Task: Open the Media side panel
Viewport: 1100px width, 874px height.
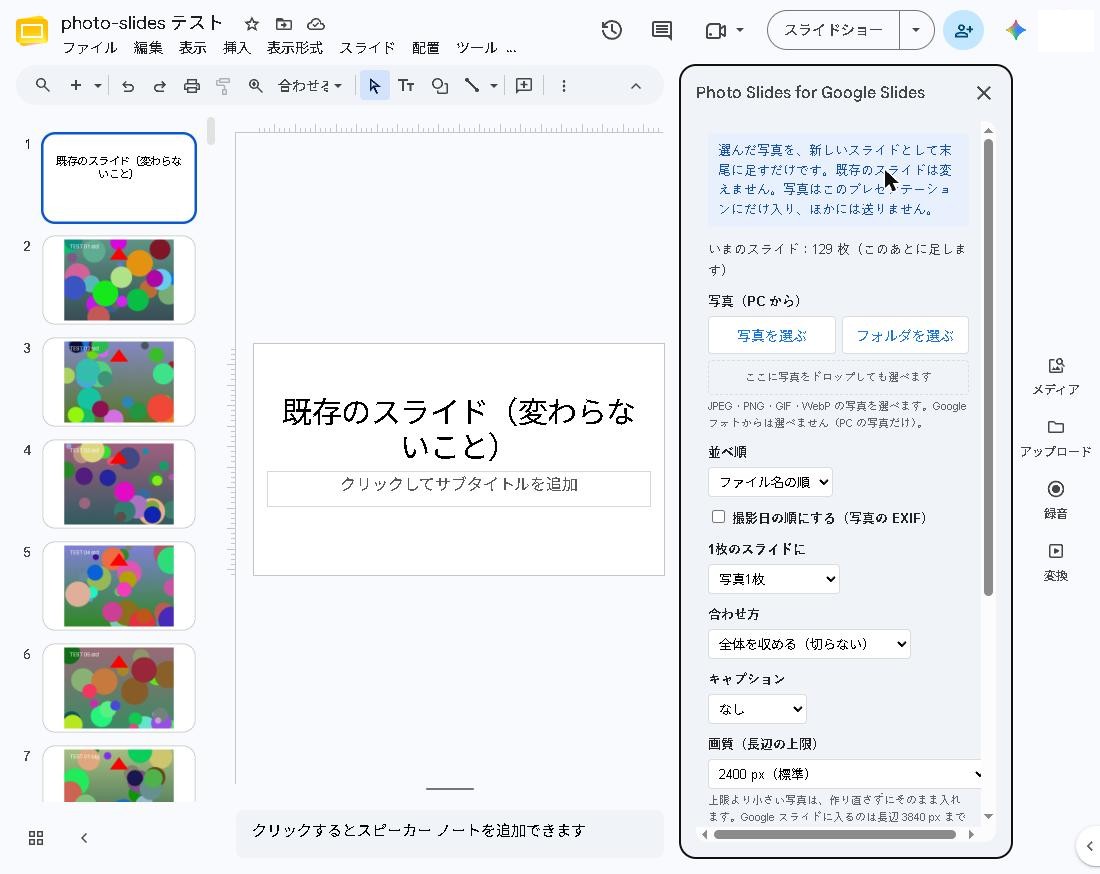Action: click(x=1056, y=375)
